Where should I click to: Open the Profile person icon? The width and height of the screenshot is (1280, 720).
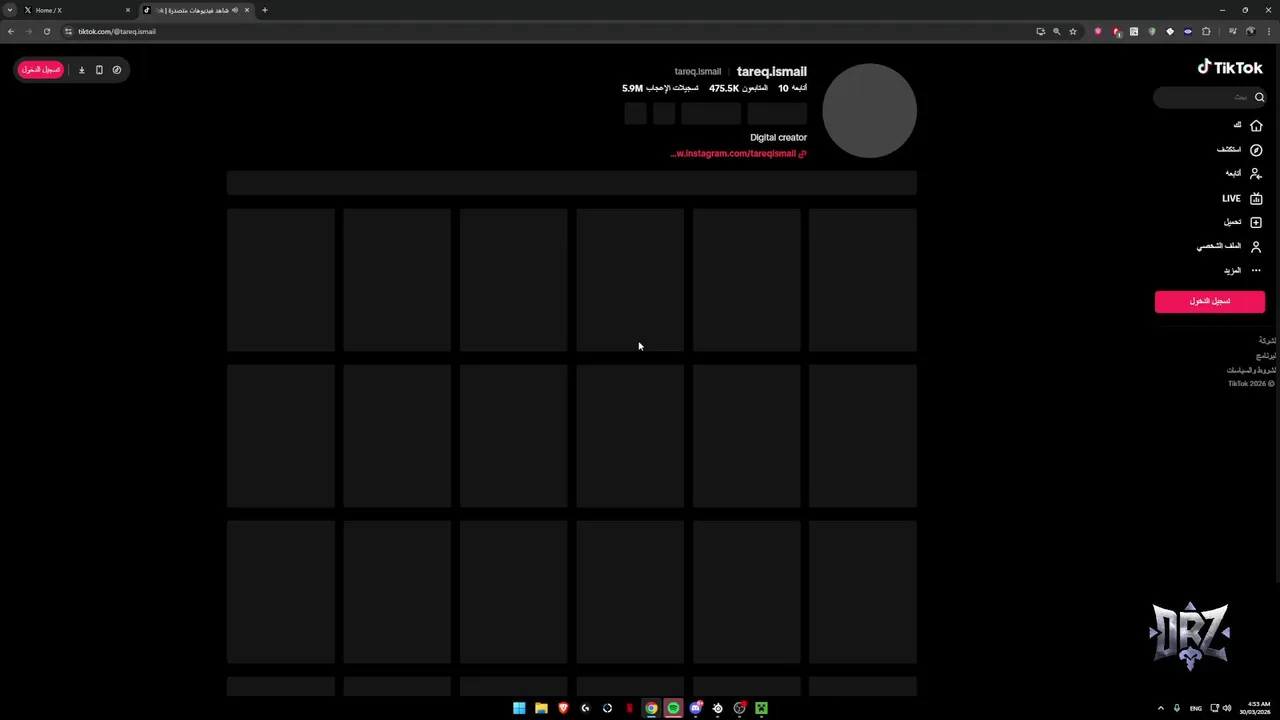click(1256, 246)
